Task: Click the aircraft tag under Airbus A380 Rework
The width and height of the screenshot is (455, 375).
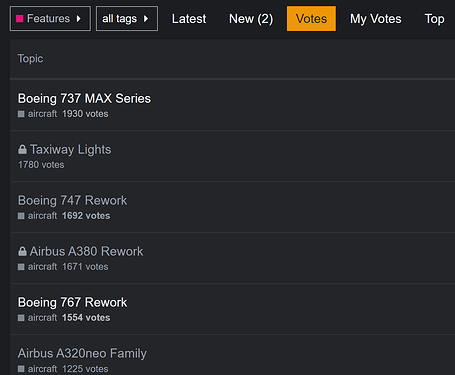Action: point(38,267)
